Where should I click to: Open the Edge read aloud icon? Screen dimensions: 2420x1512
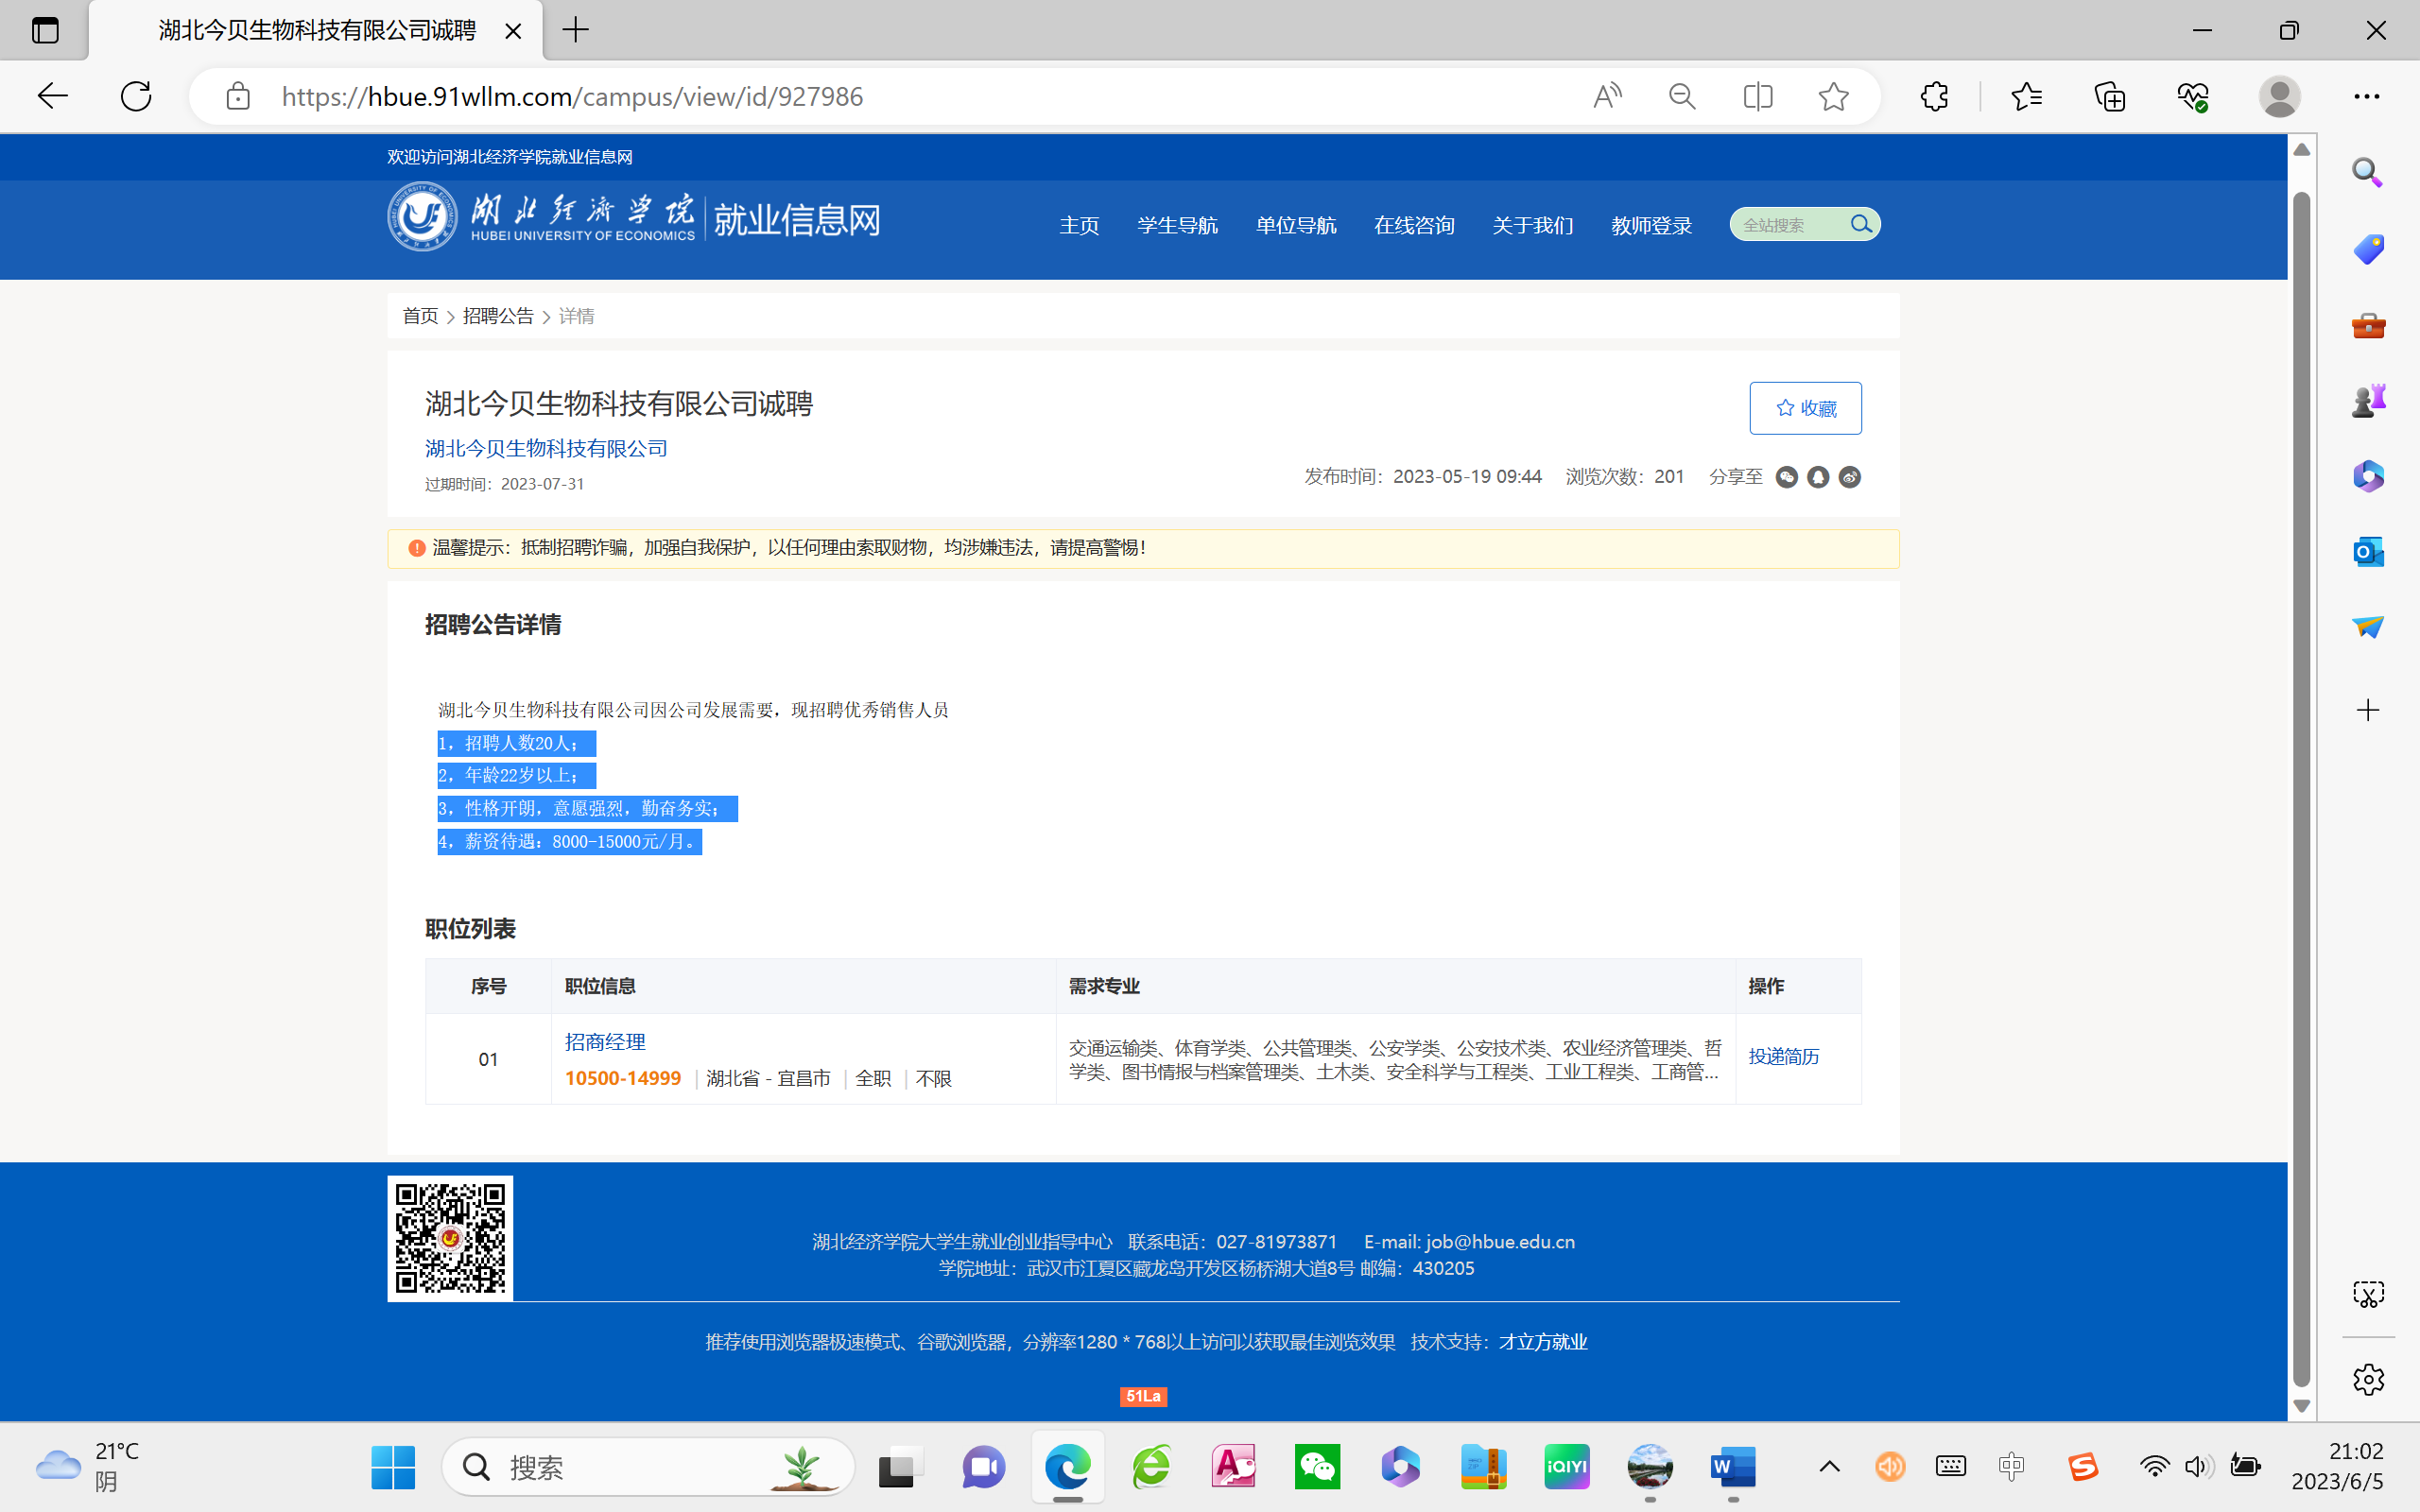tap(1606, 96)
